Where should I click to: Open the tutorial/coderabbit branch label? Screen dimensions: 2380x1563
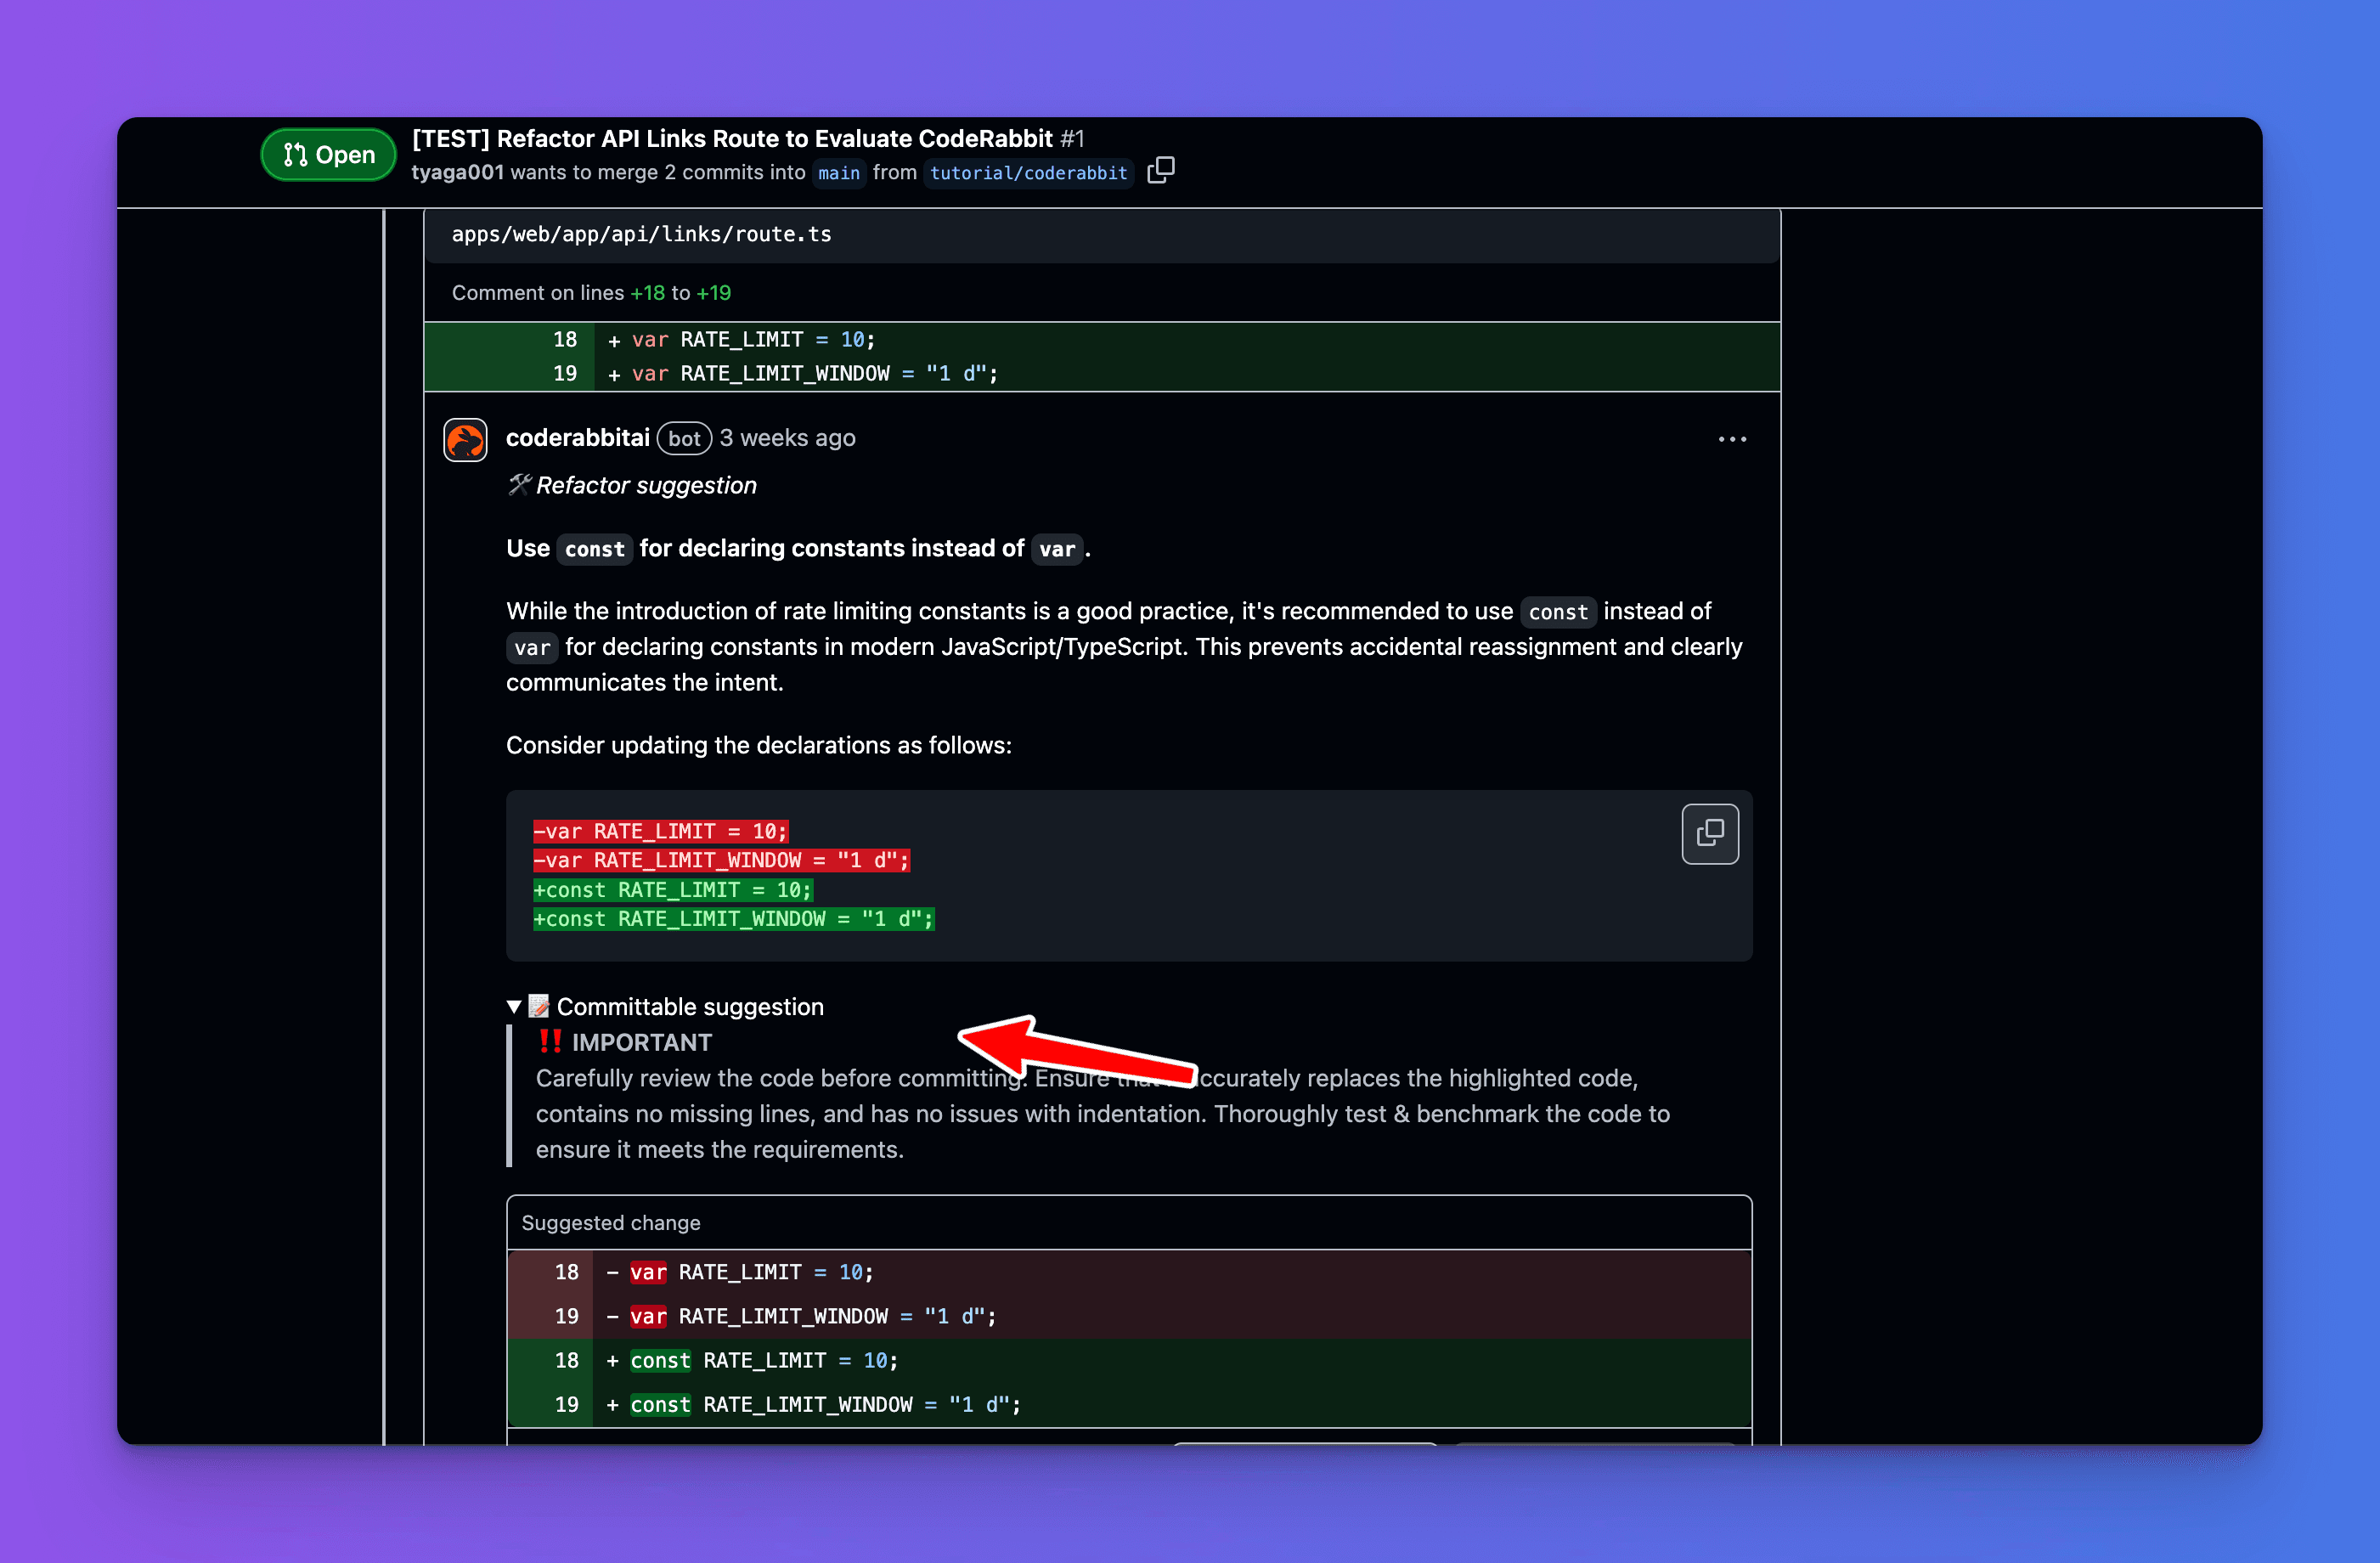tap(1027, 173)
